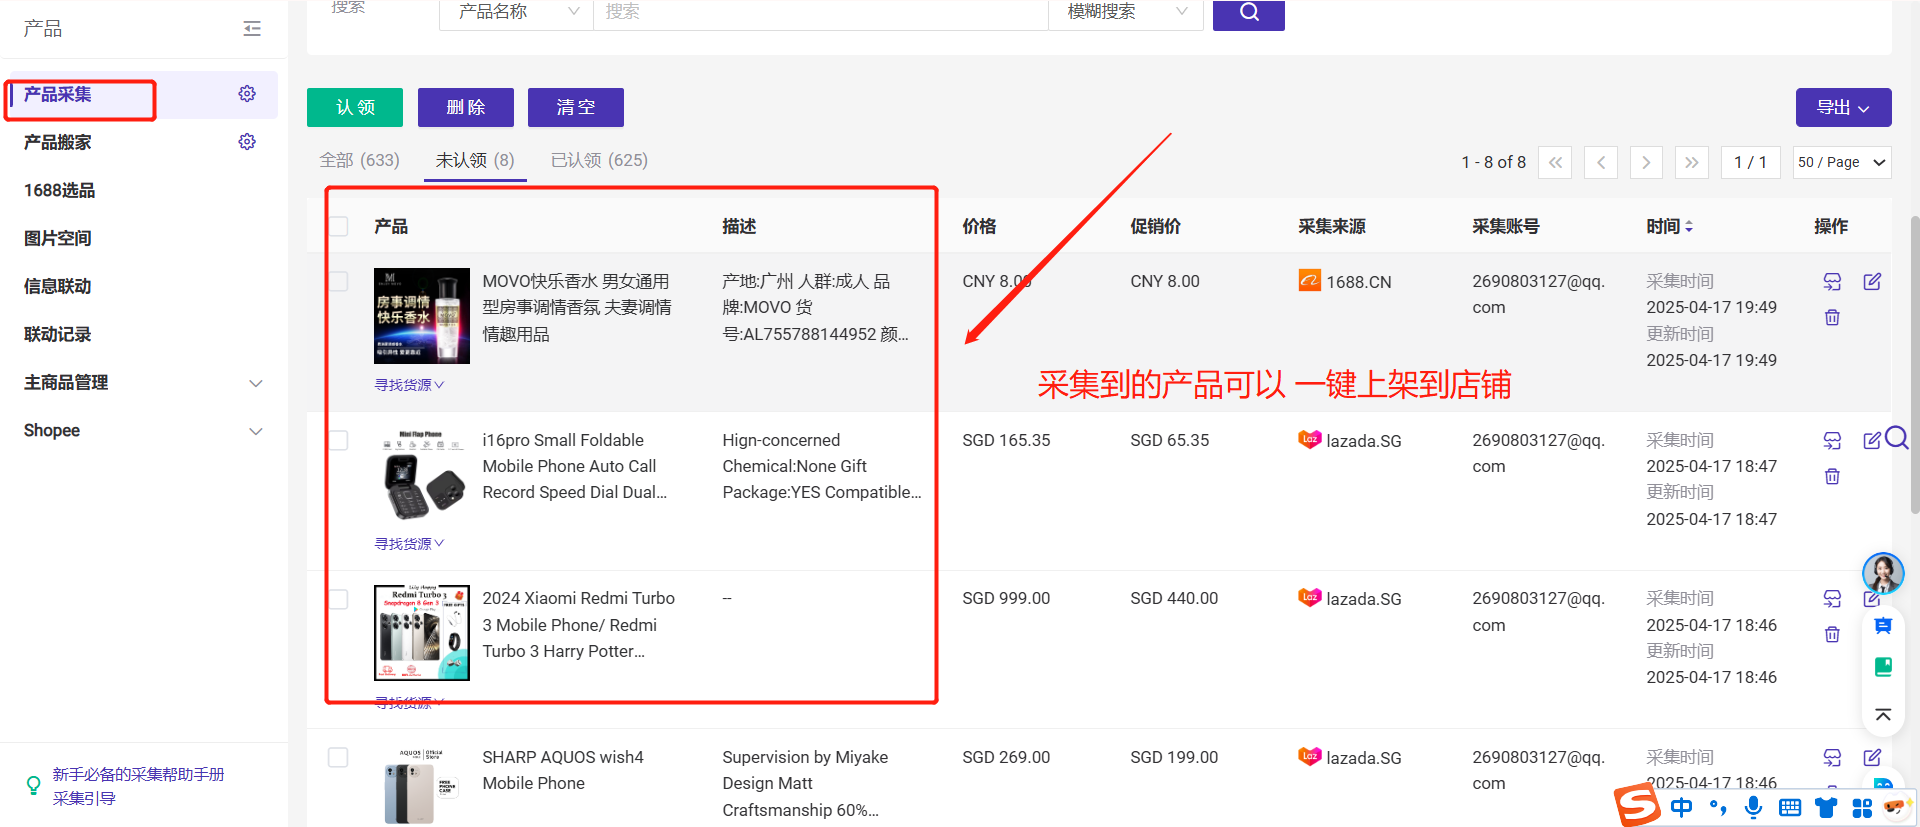The height and width of the screenshot is (827, 1920).
Task: Open the 新手必备的采集帮助手册 link
Action: point(138,774)
